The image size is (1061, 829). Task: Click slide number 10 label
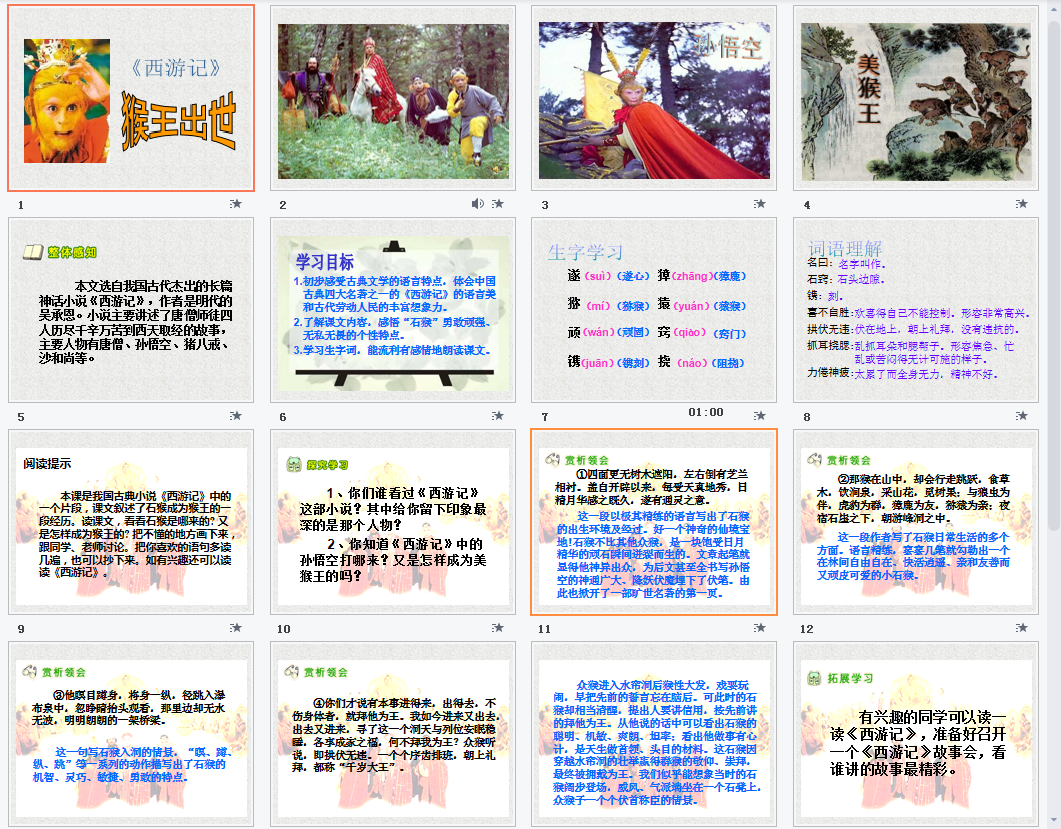(284, 629)
